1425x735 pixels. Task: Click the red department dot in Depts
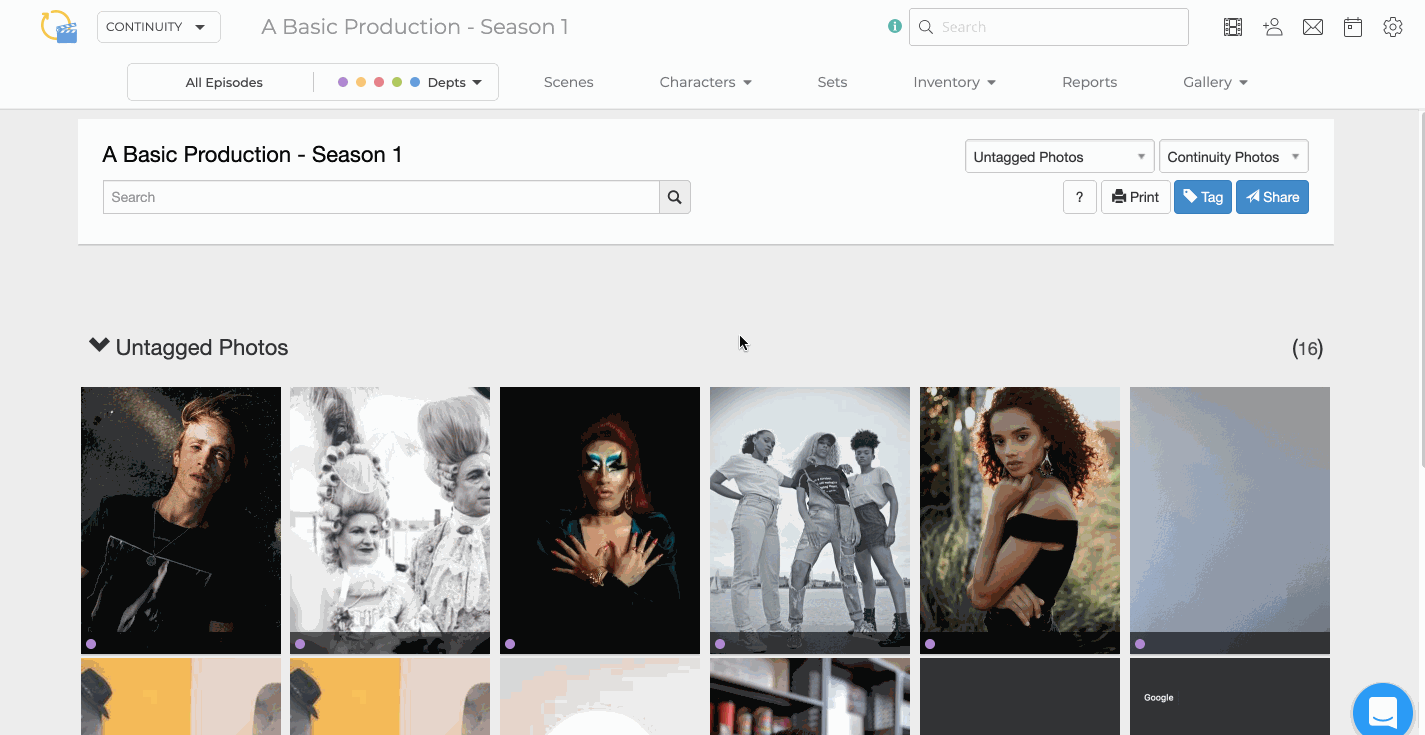[x=379, y=82]
